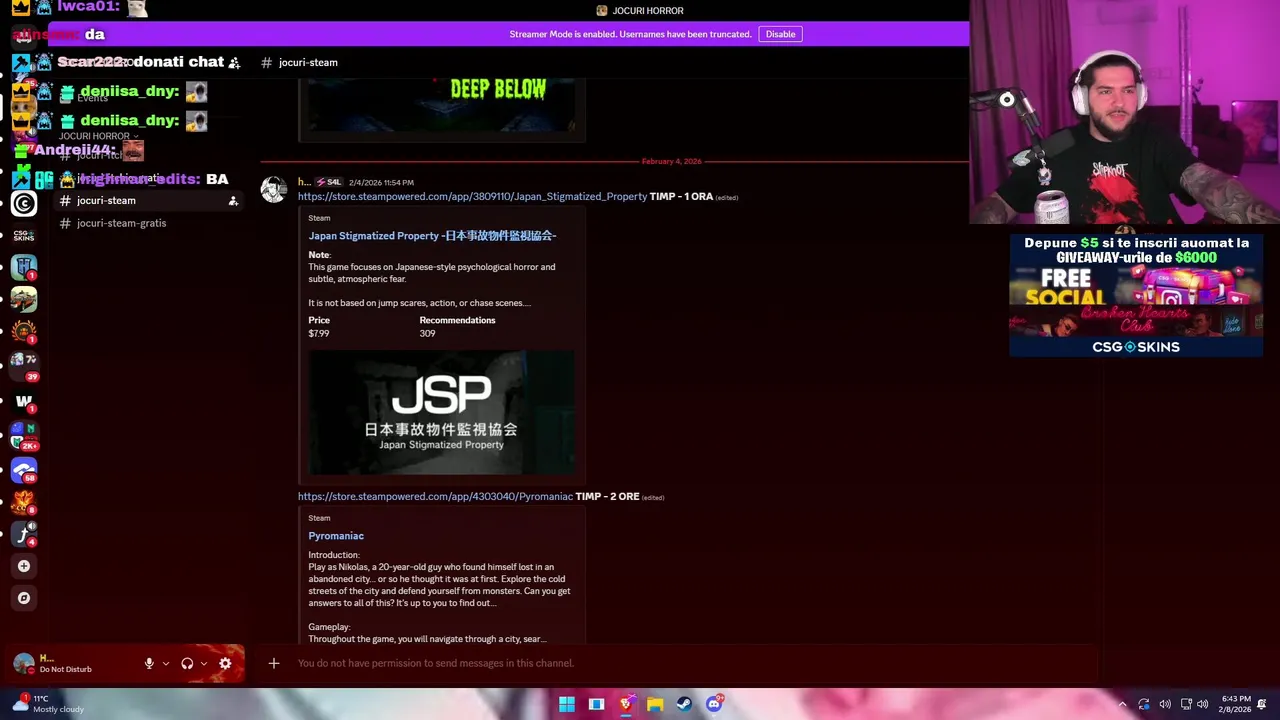The height and width of the screenshot is (720, 1280).
Task: Click Japan Stigmatized Property embed title
Action: 432,236
